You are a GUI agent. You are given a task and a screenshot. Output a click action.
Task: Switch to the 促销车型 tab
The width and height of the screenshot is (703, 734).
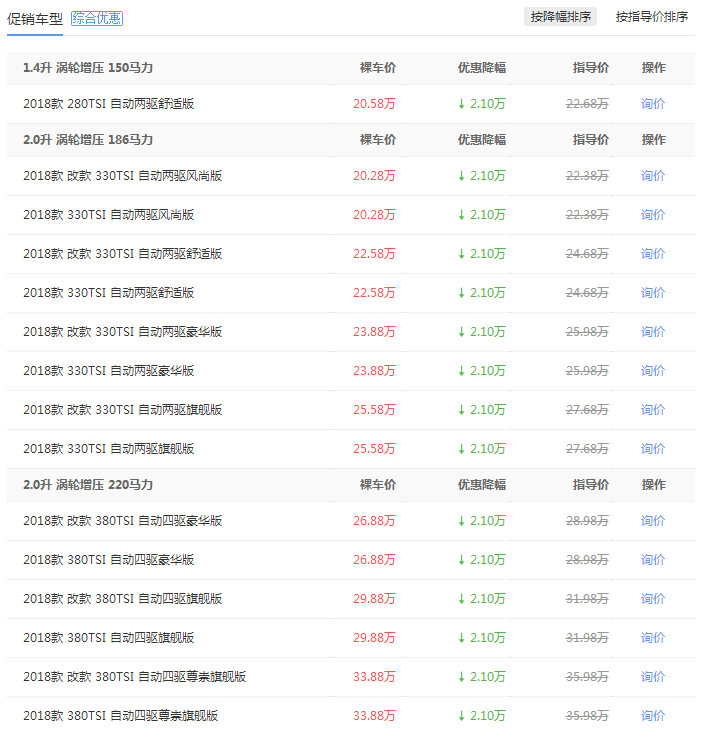tap(35, 18)
